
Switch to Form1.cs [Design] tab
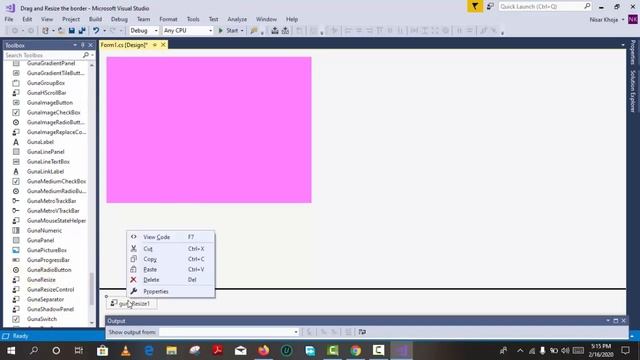[x=124, y=45]
